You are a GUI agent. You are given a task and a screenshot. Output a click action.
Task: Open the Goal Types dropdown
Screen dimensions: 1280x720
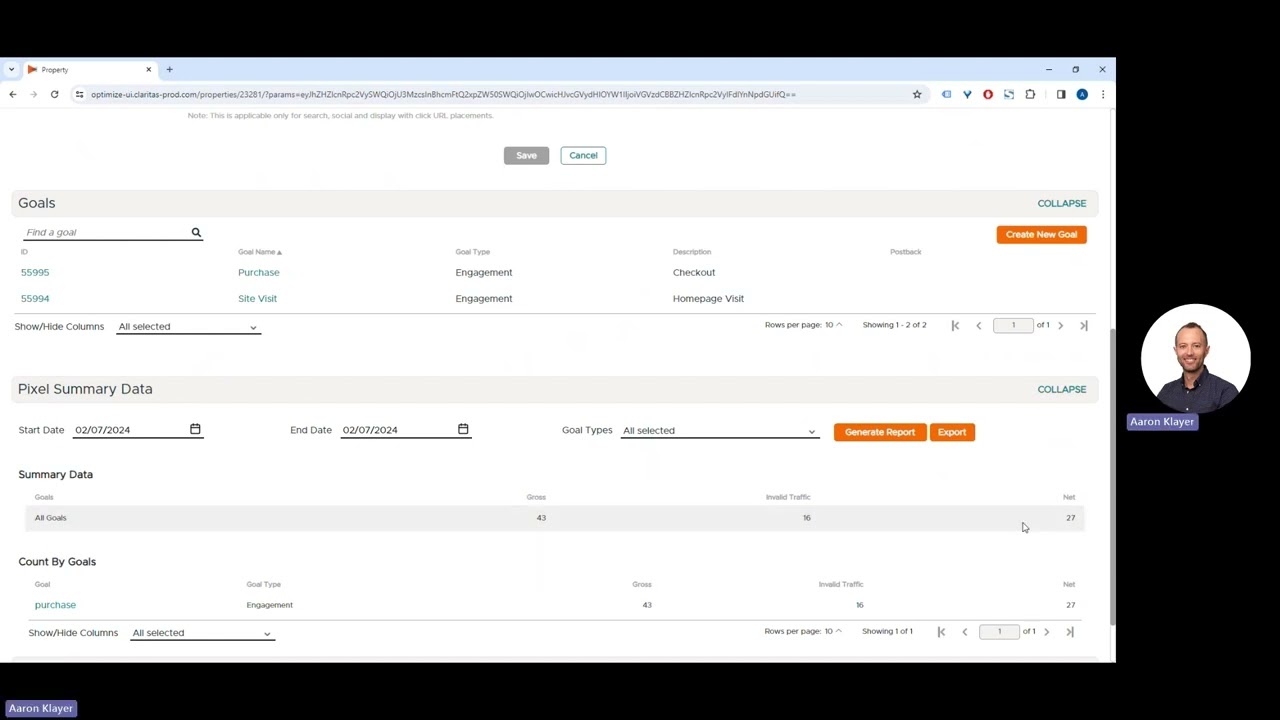(x=720, y=431)
